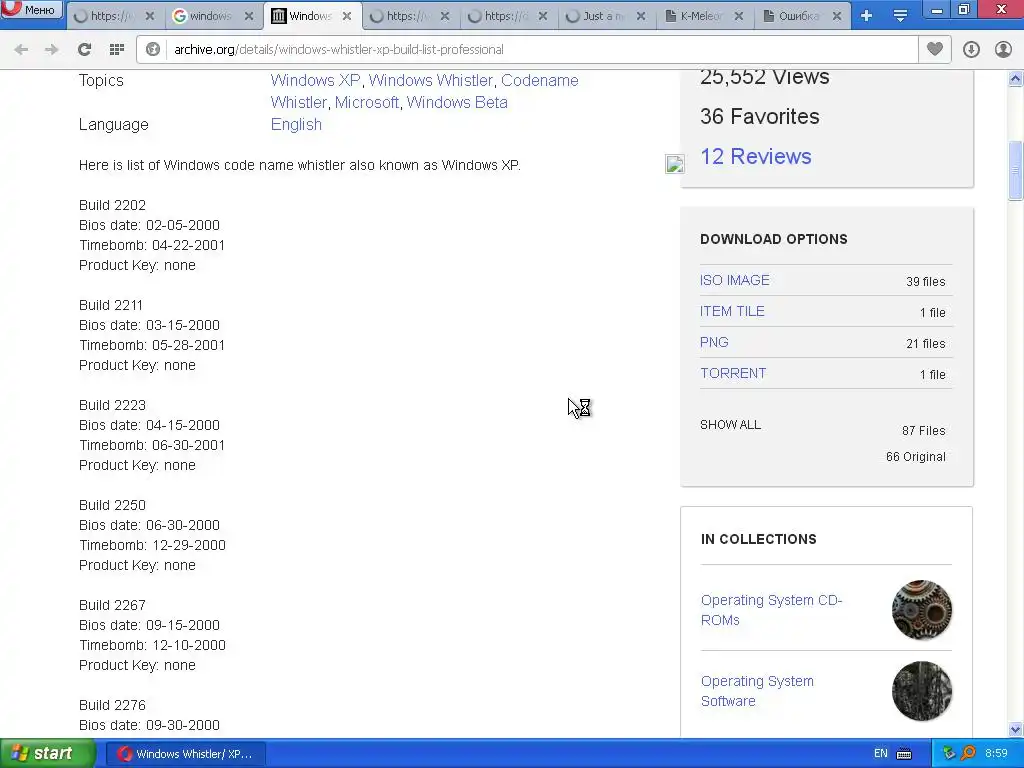The image size is (1024, 768).
Task: Select the 'Build 2267' text line
Action: pos(112,605)
